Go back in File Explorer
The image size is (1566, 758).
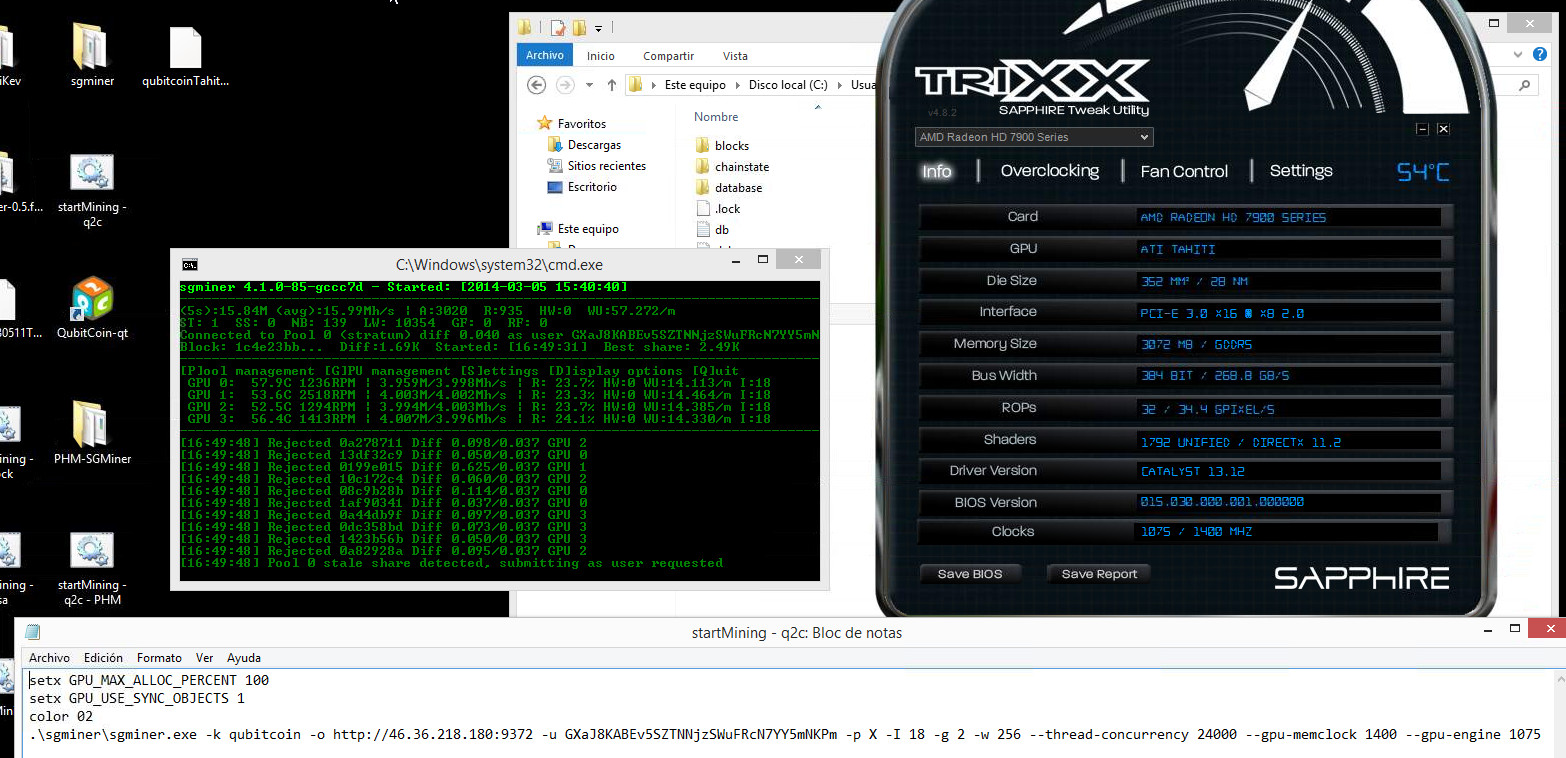coord(537,85)
